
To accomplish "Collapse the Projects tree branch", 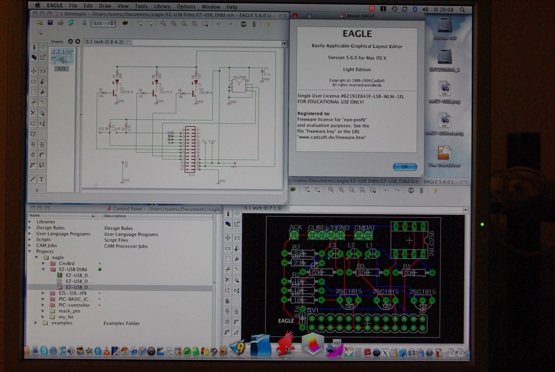I will point(30,251).
